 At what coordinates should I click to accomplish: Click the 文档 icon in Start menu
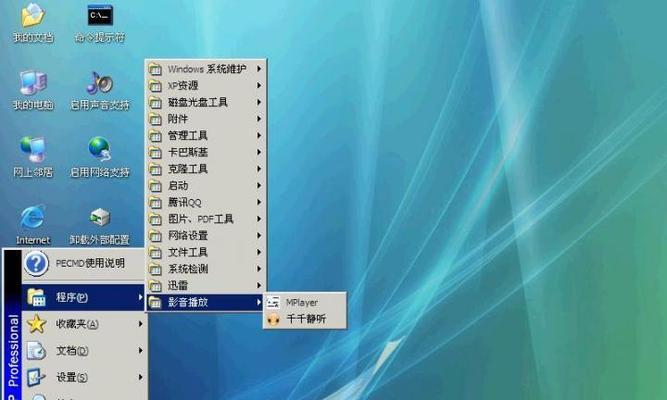(x=37, y=351)
